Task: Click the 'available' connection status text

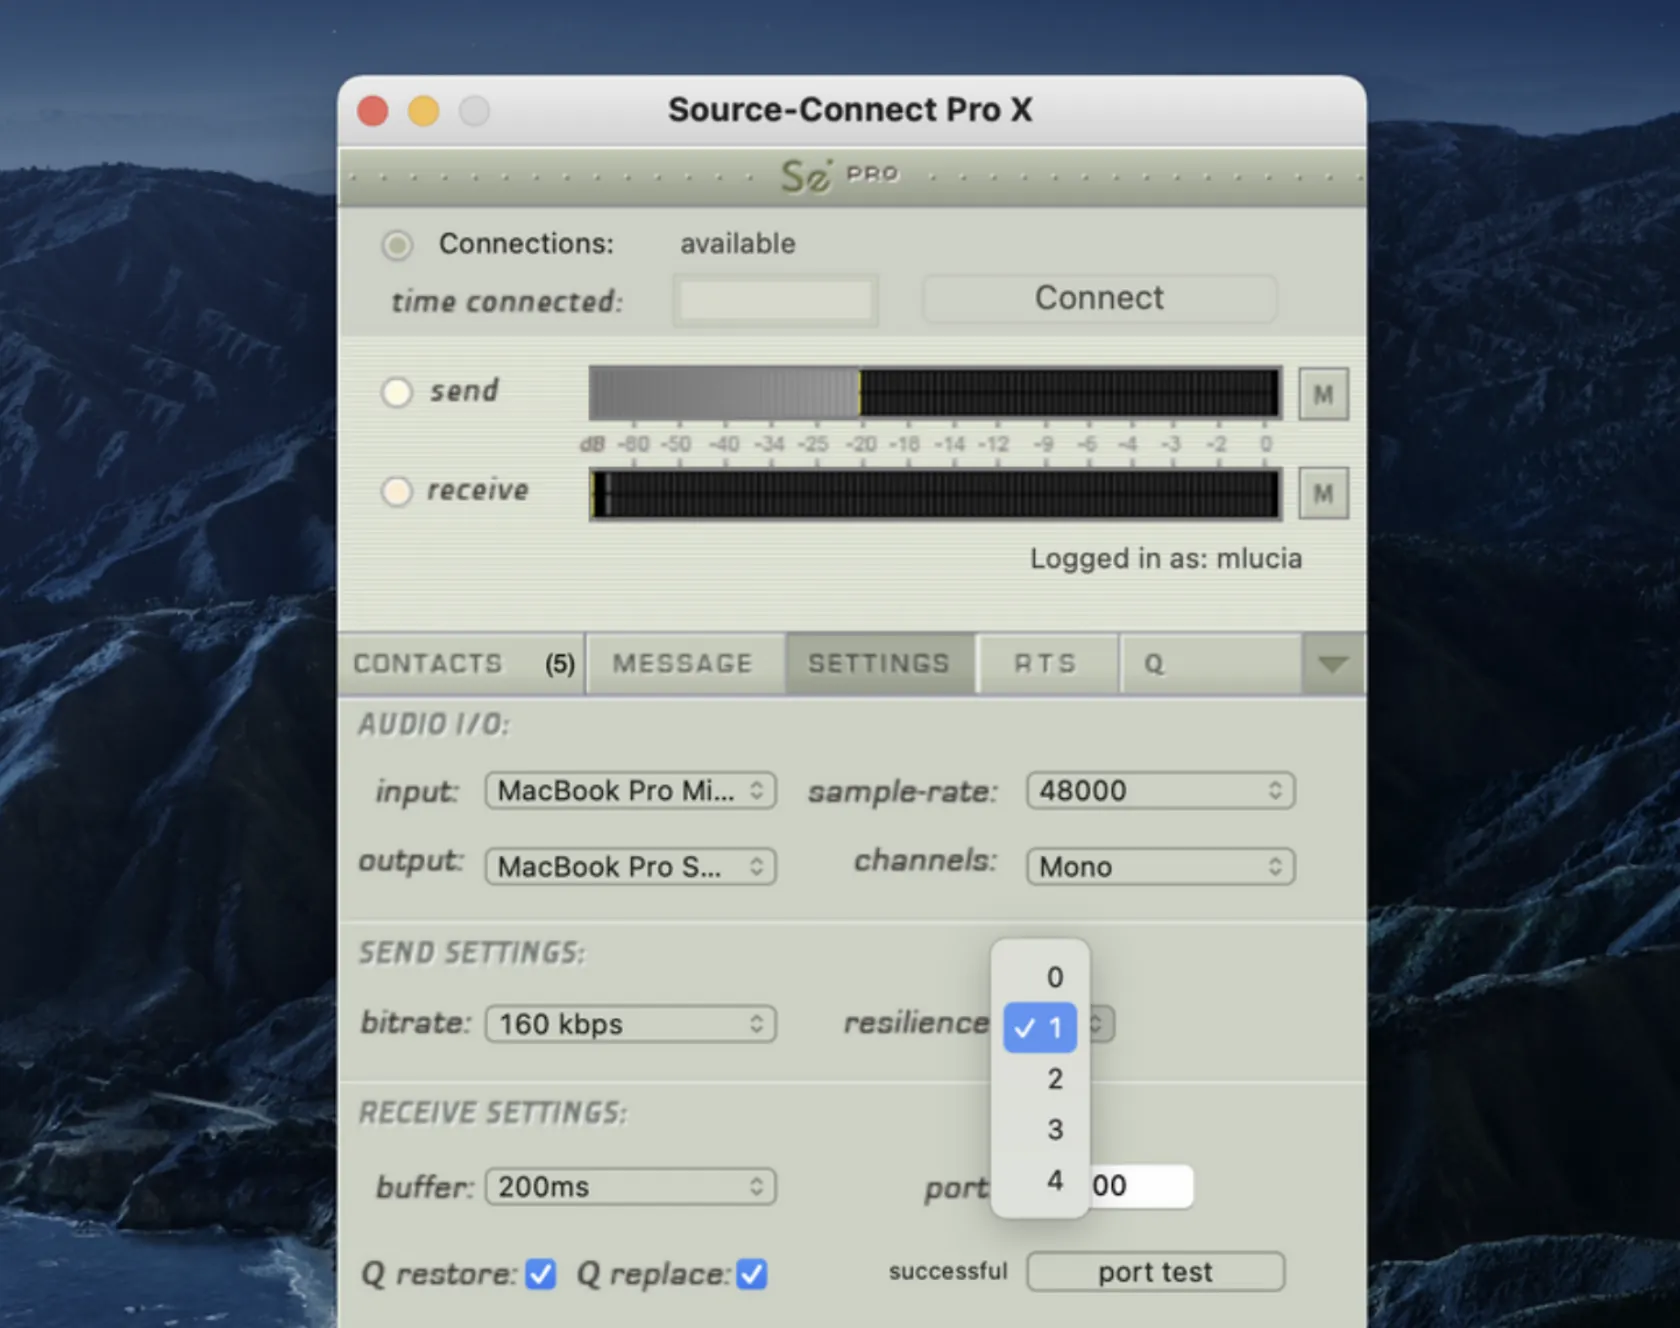Action: point(738,244)
